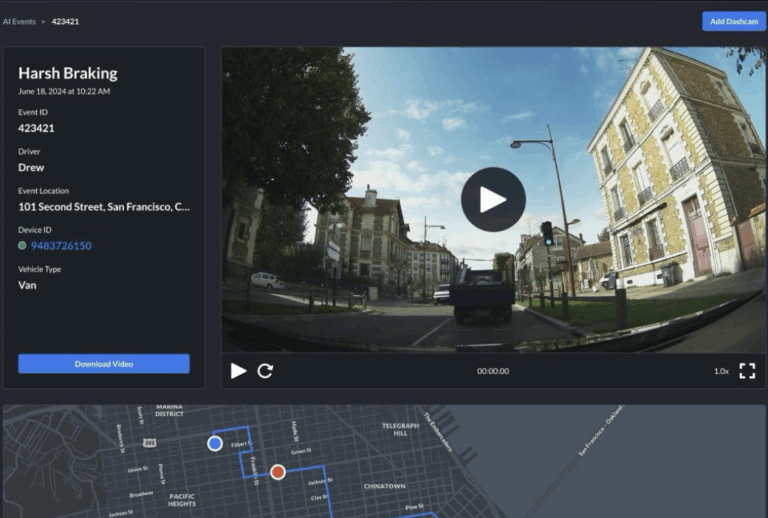Open the 1.0x playback speed selector
The height and width of the screenshot is (518, 768).
click(x=720, y=371)
